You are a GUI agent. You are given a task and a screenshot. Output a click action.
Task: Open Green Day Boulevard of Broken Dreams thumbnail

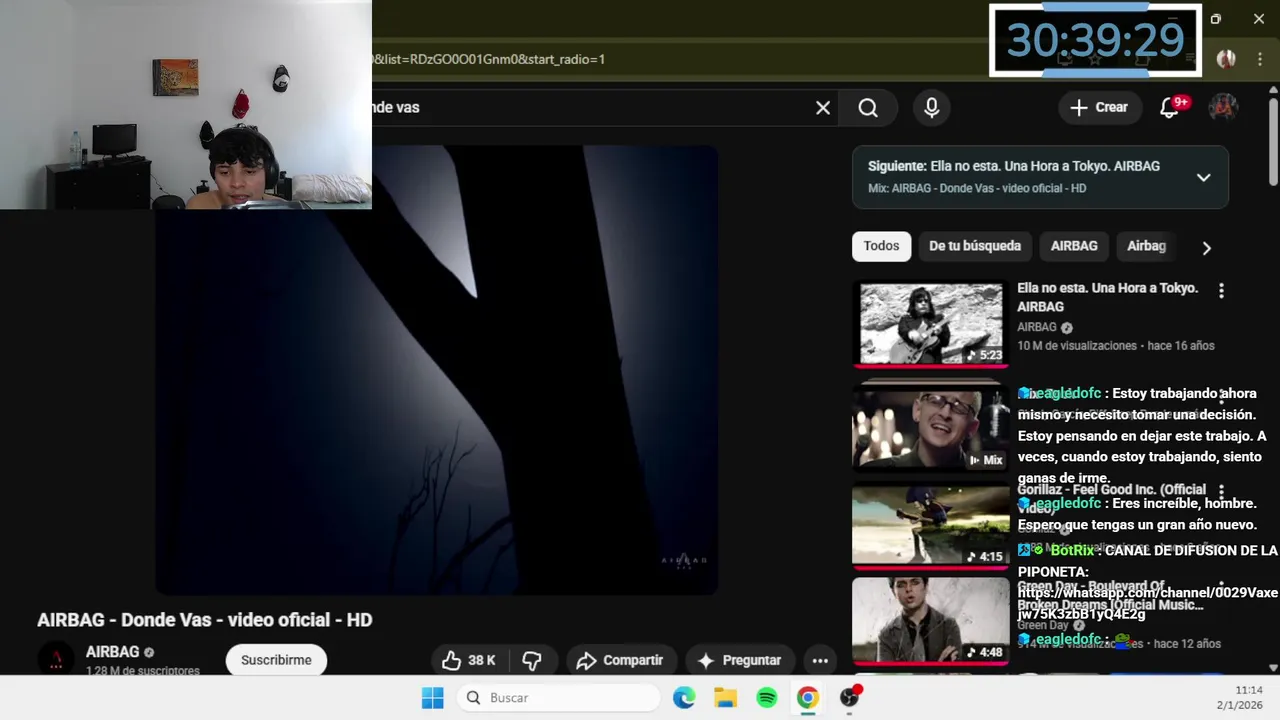[931, 621]
